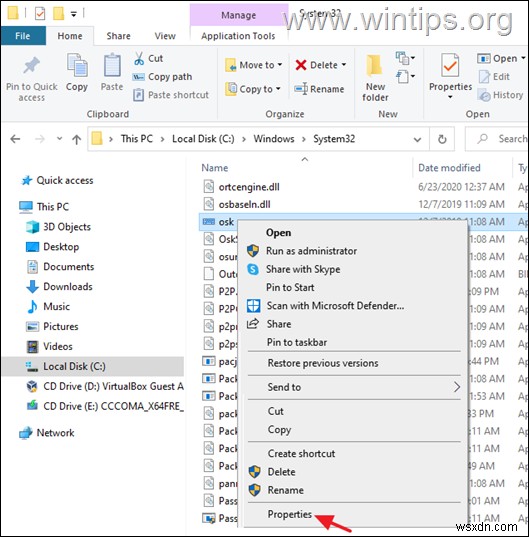Click the Manage contextual tab
529x537 pixels.
click(239, 15)
